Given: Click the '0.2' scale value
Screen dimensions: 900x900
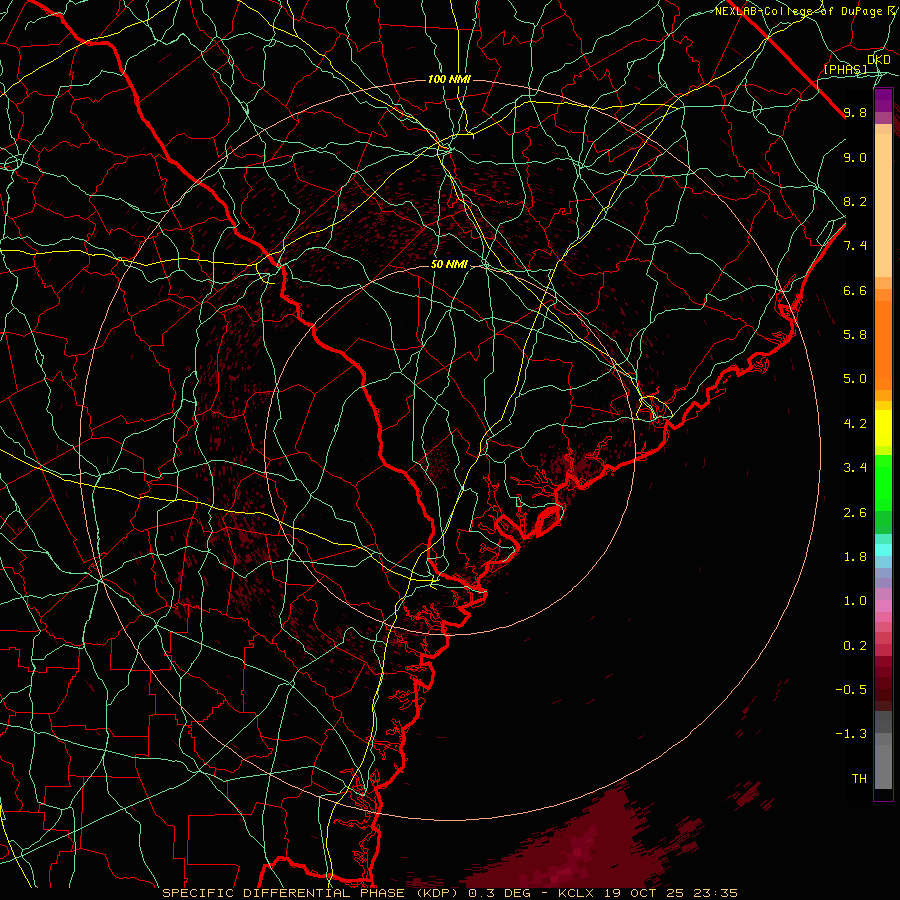Looking at the screenshot, I should point(855,646).
